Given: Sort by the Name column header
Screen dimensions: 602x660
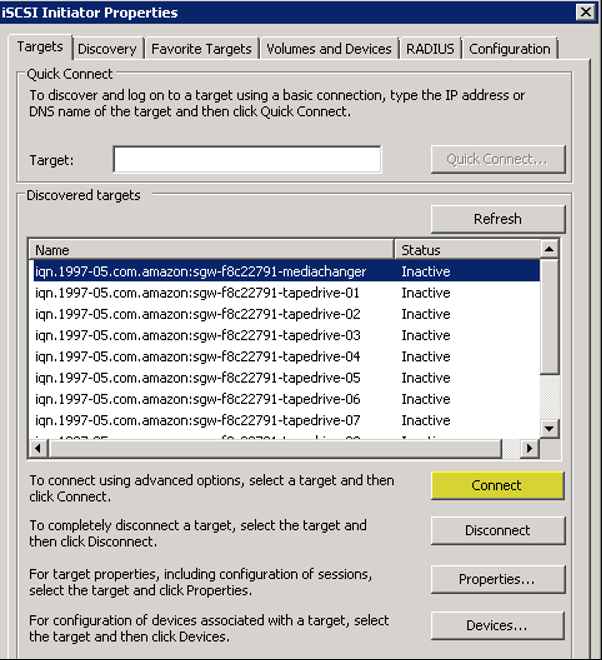Looking at the screenshot, I should click(x=212, y=250).
